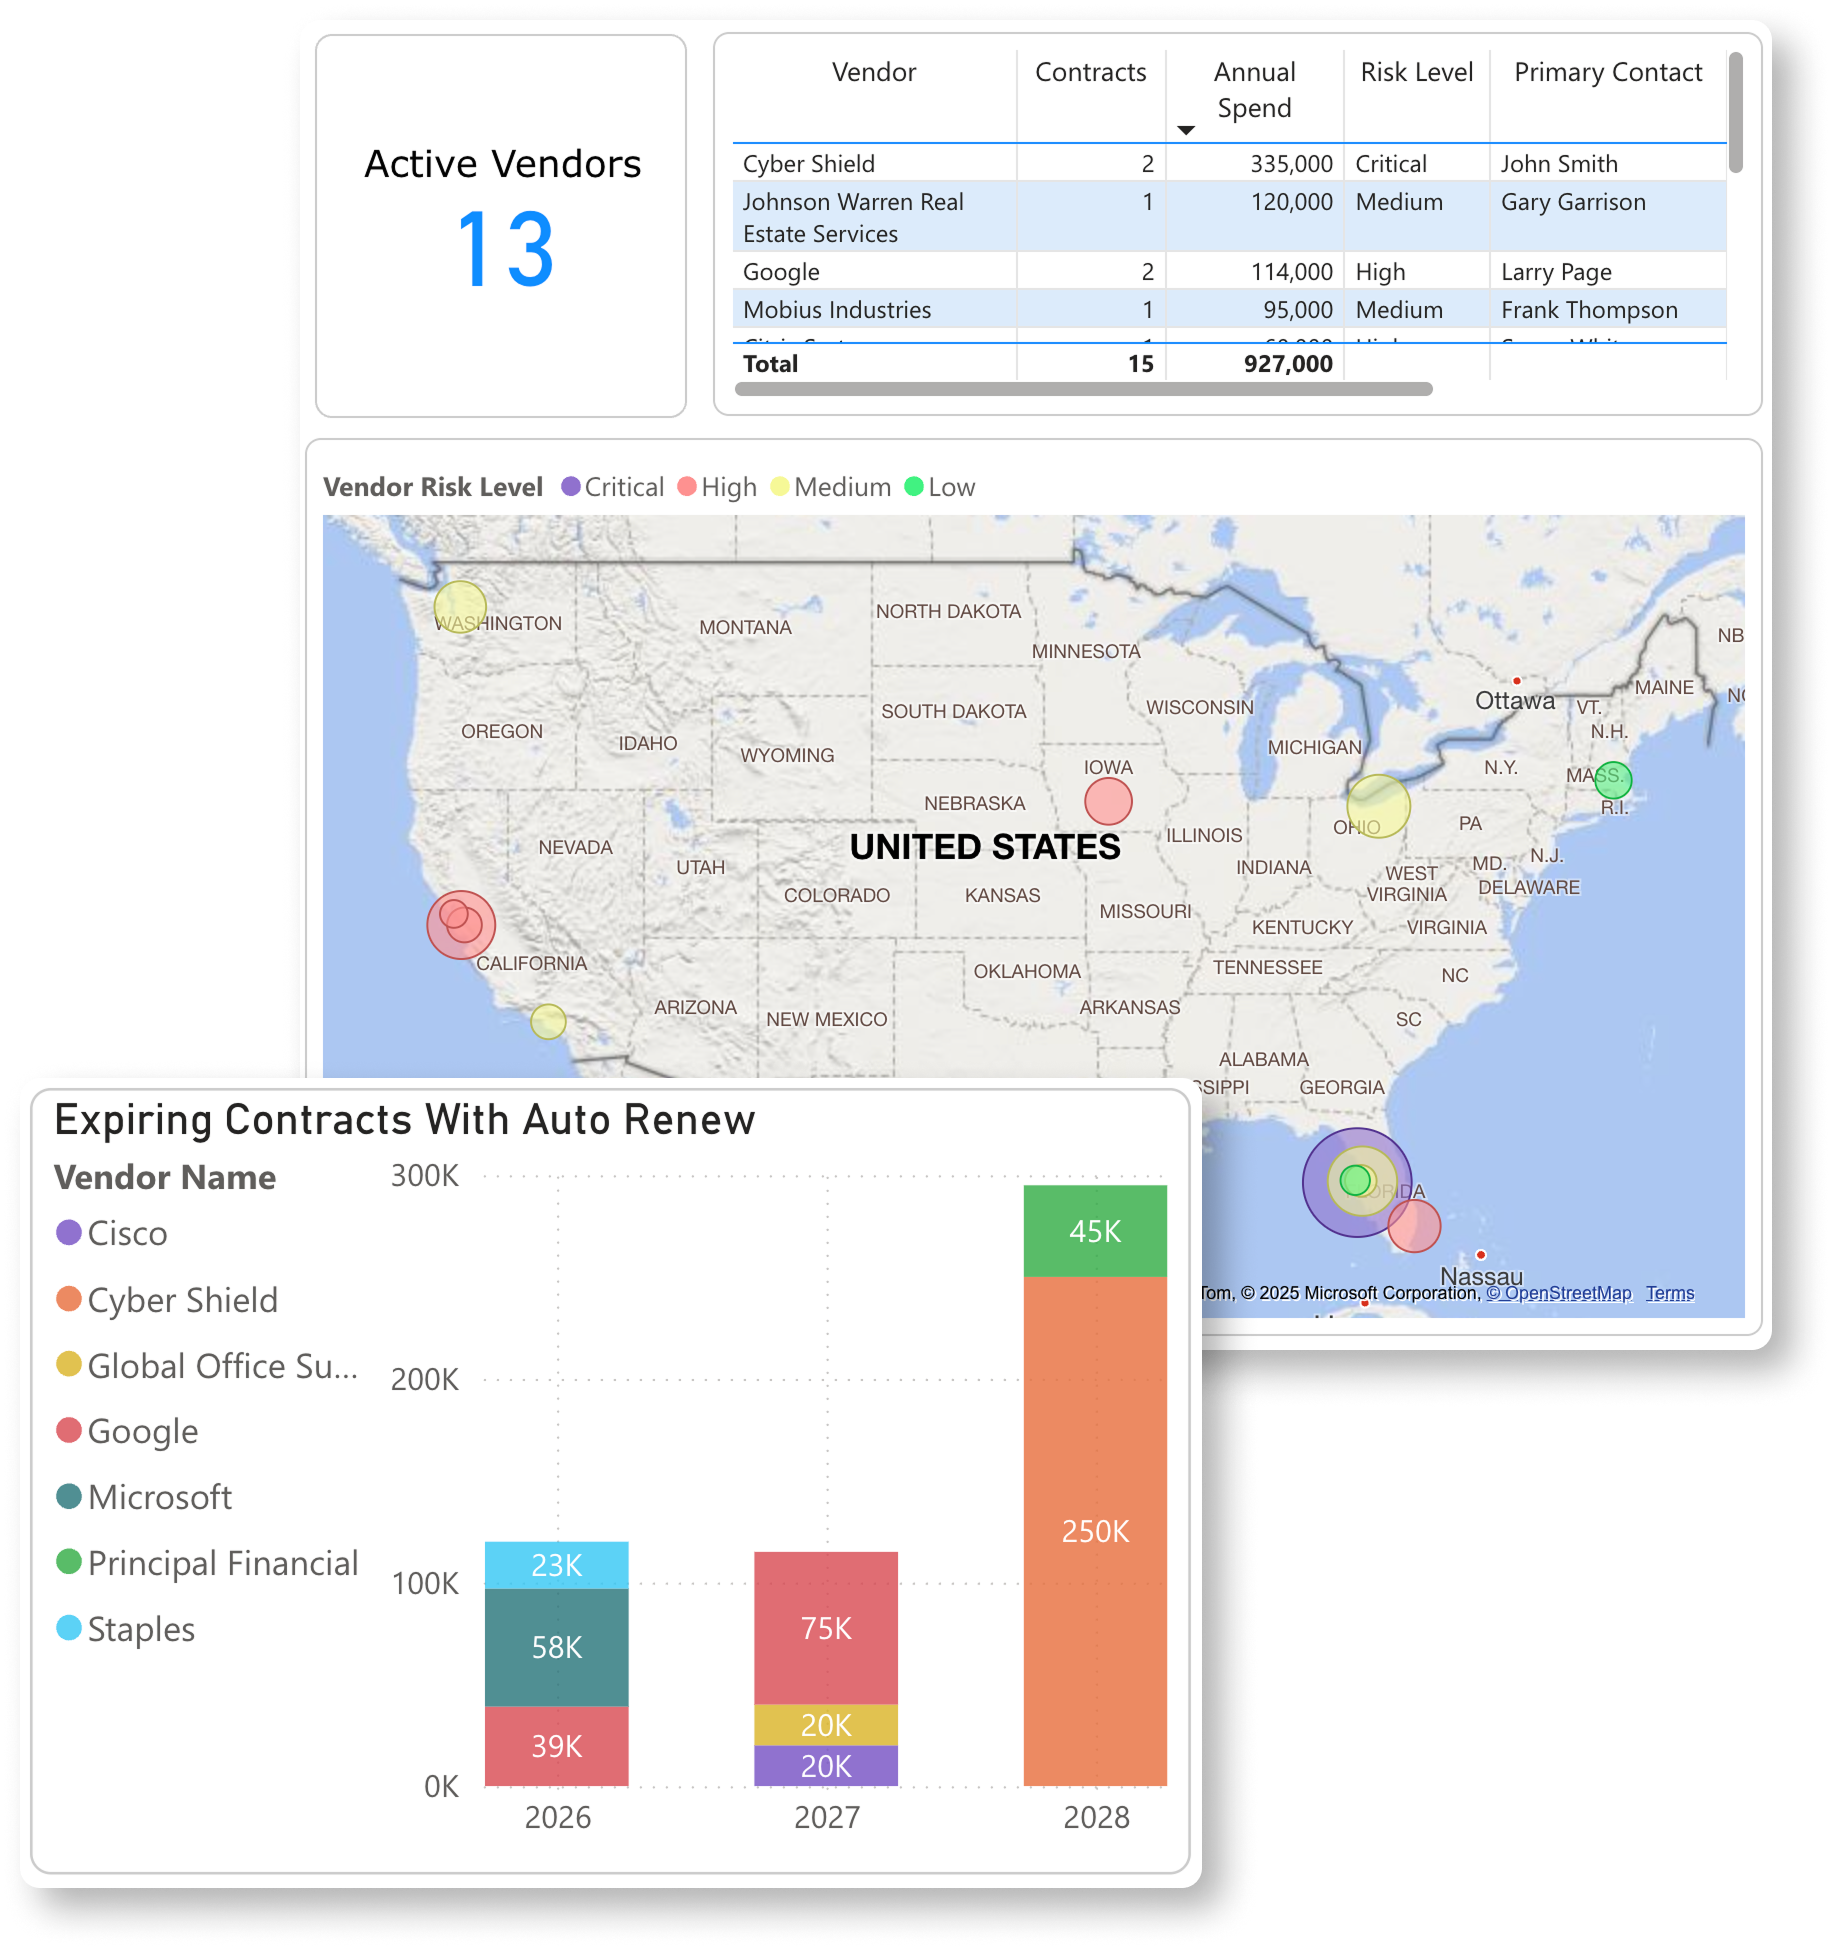Click the Frank Thompson contact cell
This screenshot has width=1832, height=1948.
1589,309
